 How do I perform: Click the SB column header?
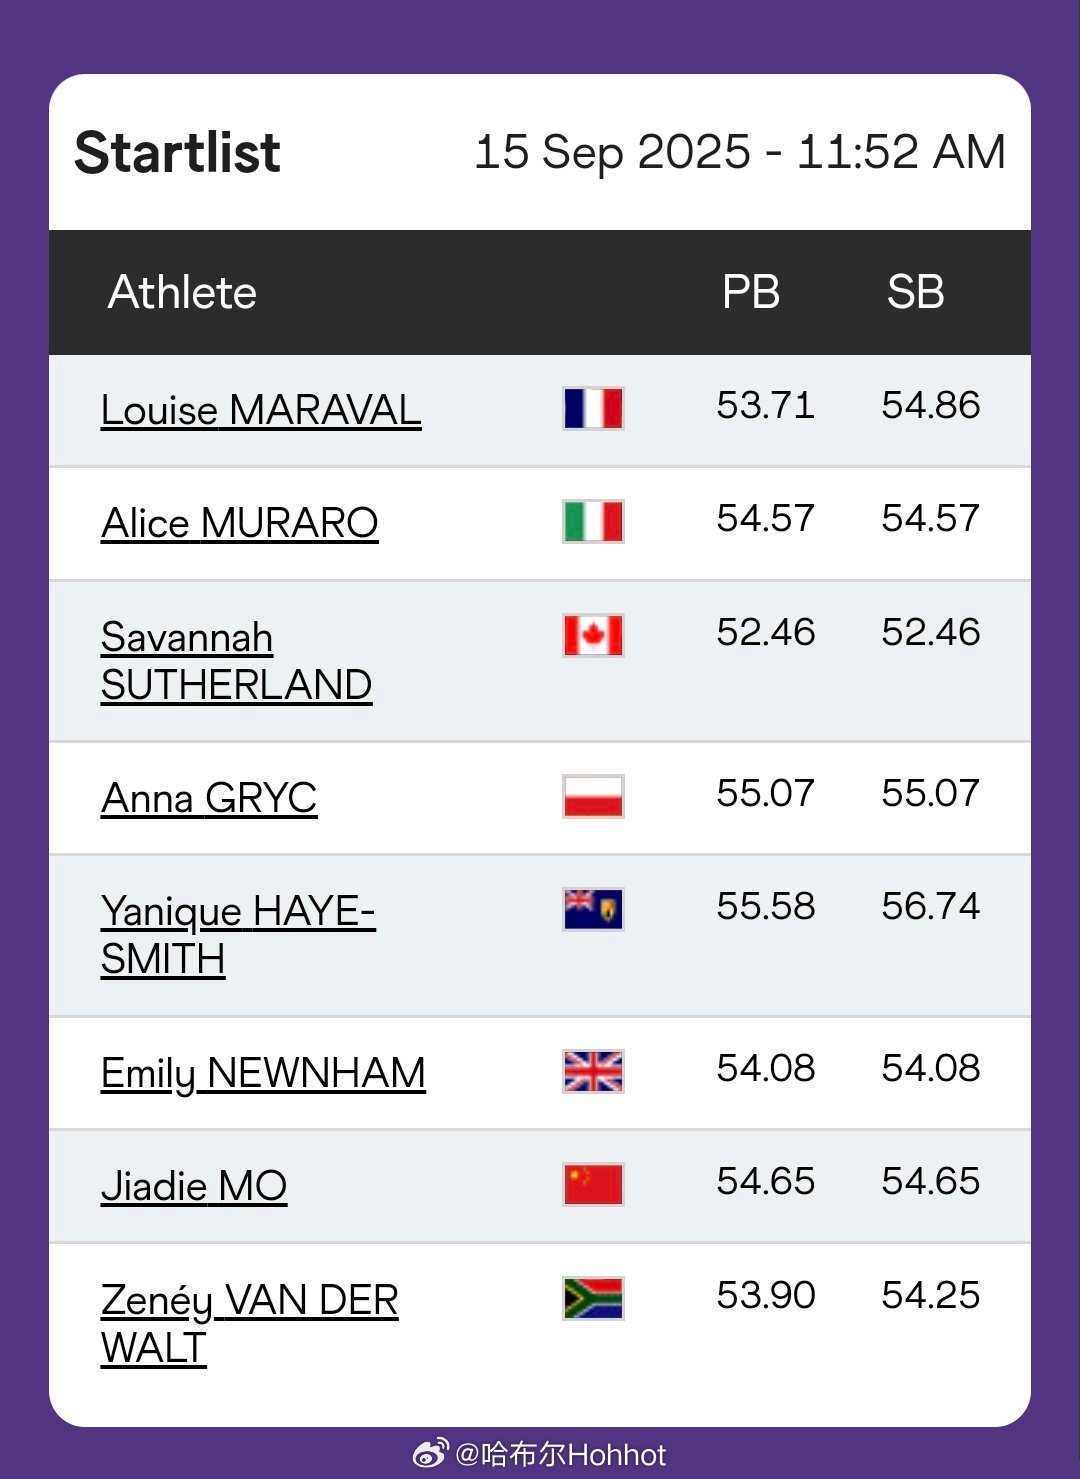[x=915, y=292]
